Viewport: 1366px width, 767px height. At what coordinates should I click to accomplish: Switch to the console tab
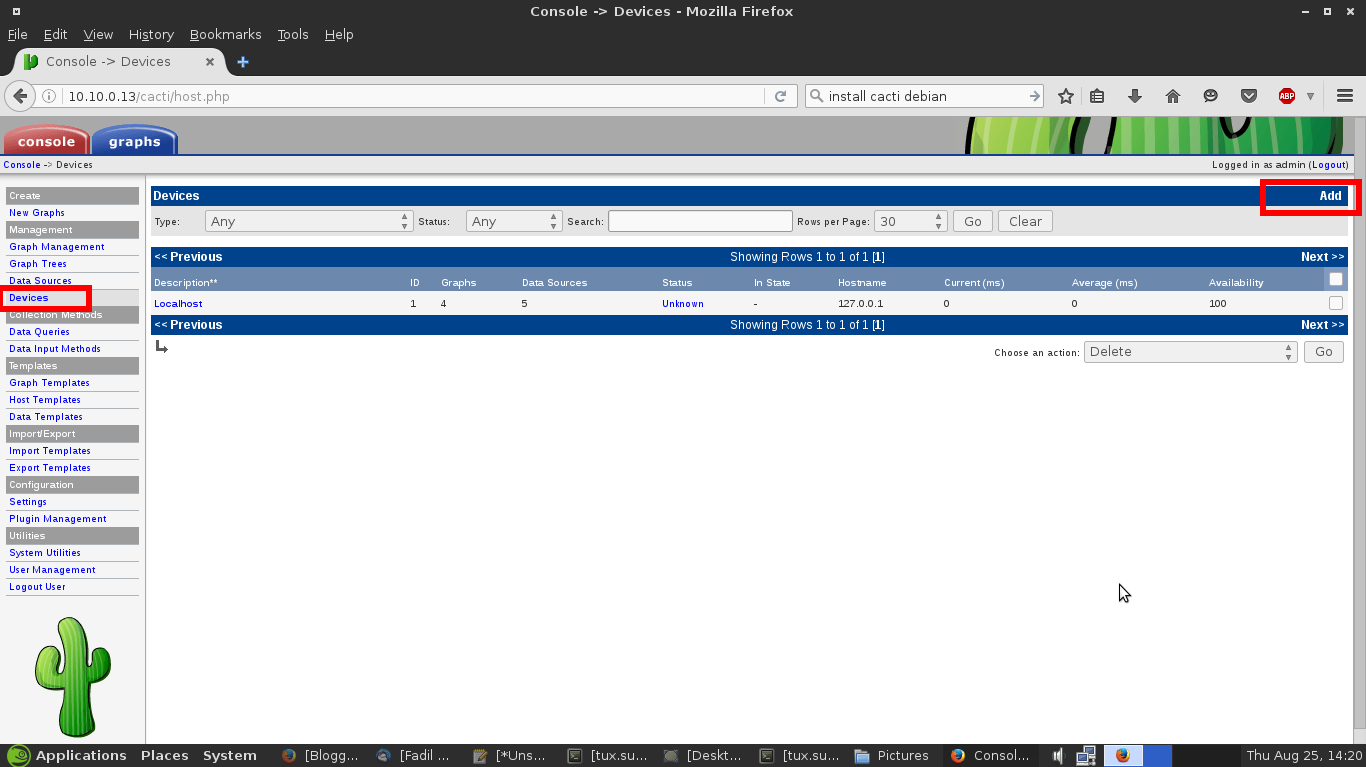coord(46,141)
